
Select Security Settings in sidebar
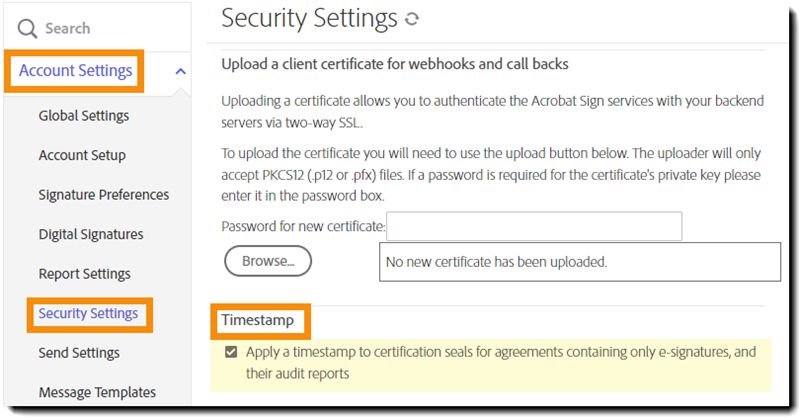pos(88,313)
